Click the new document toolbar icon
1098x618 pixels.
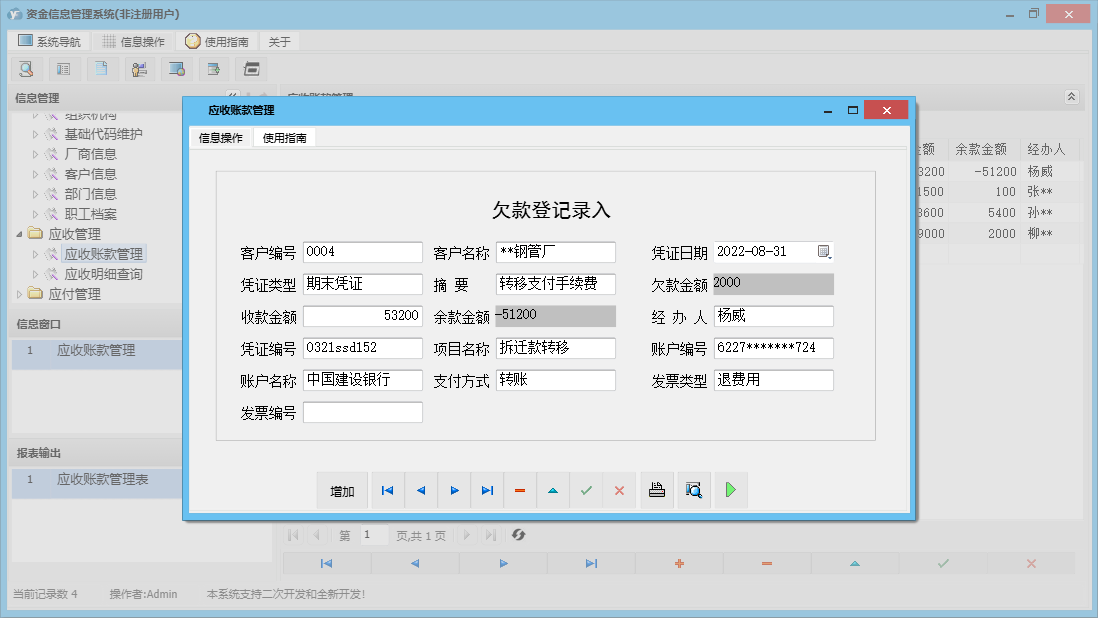tap(102, 68)
